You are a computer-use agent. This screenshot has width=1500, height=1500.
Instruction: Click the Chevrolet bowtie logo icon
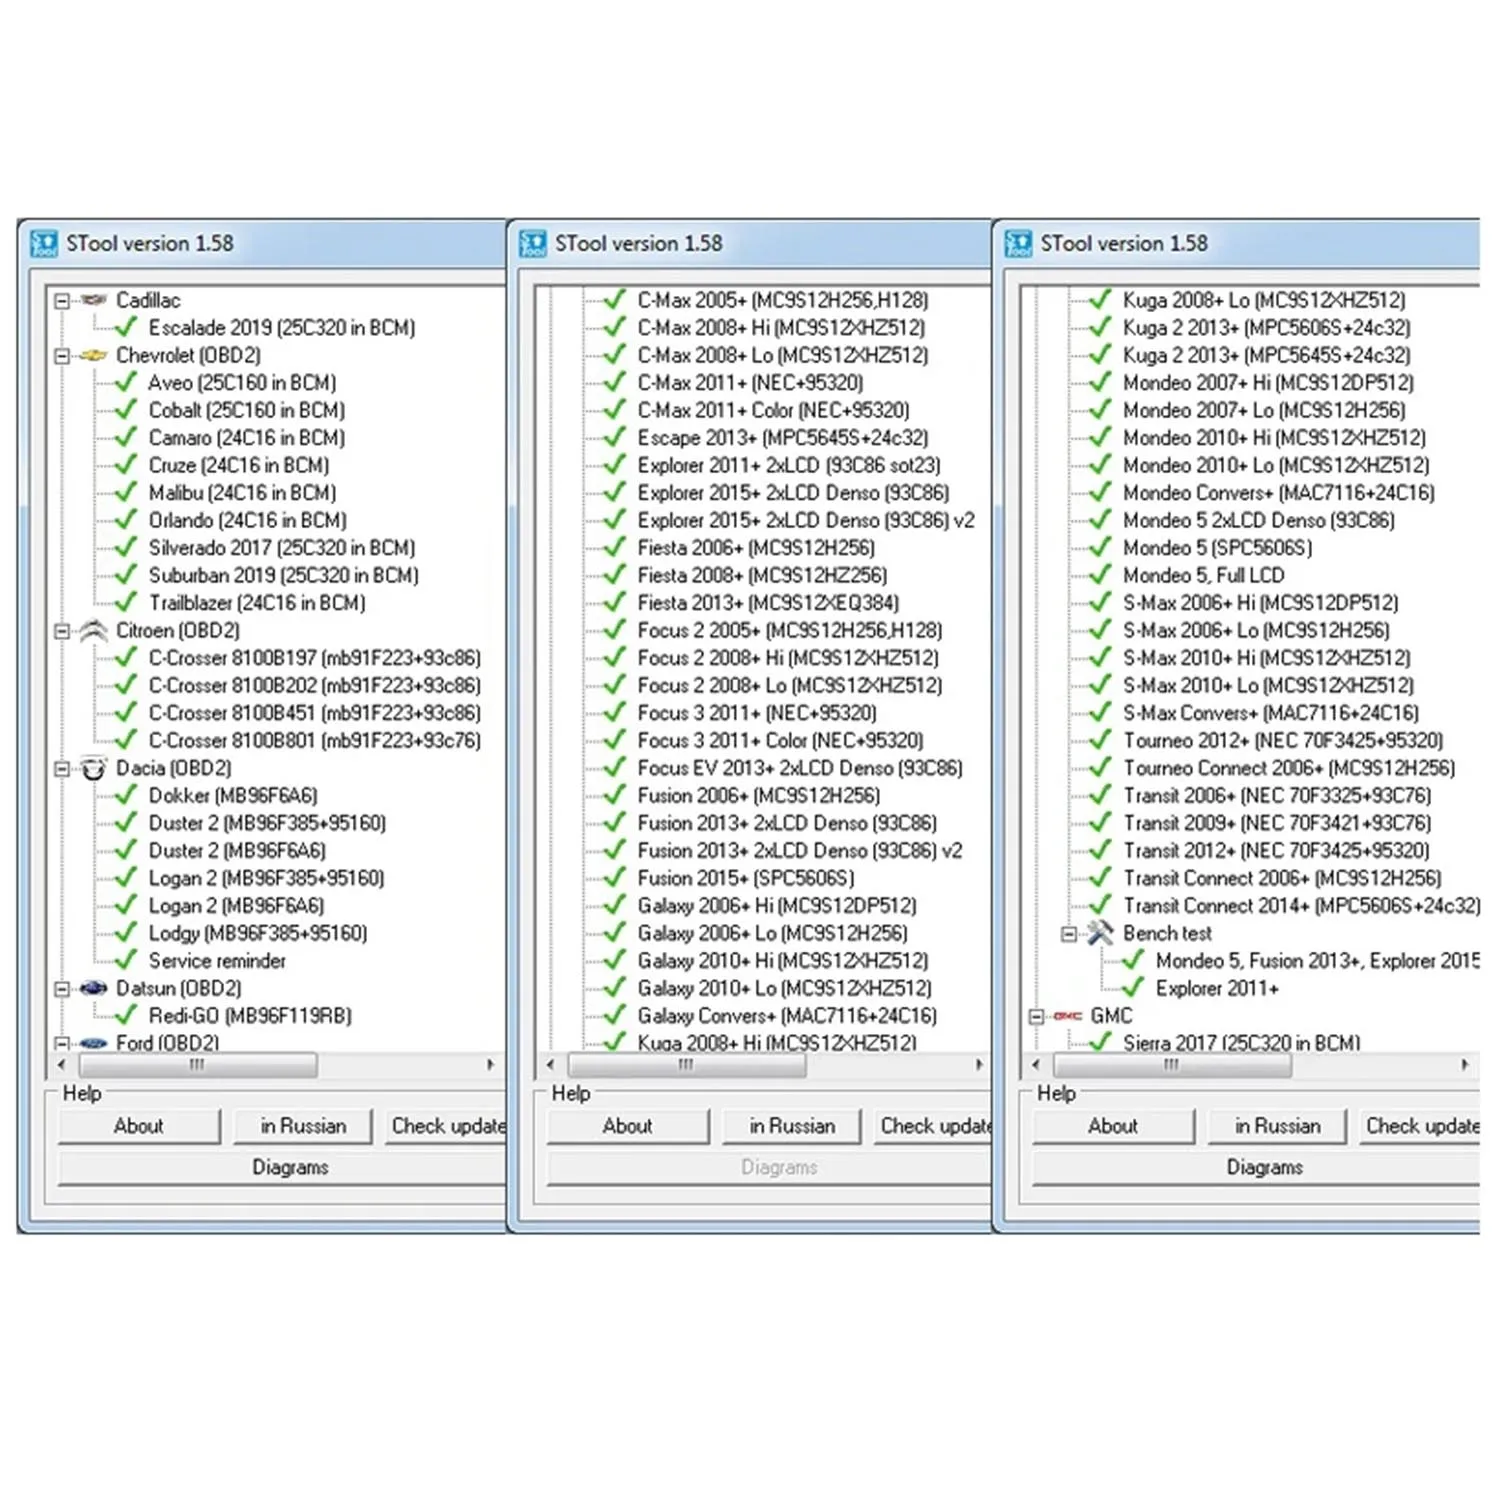93,355
